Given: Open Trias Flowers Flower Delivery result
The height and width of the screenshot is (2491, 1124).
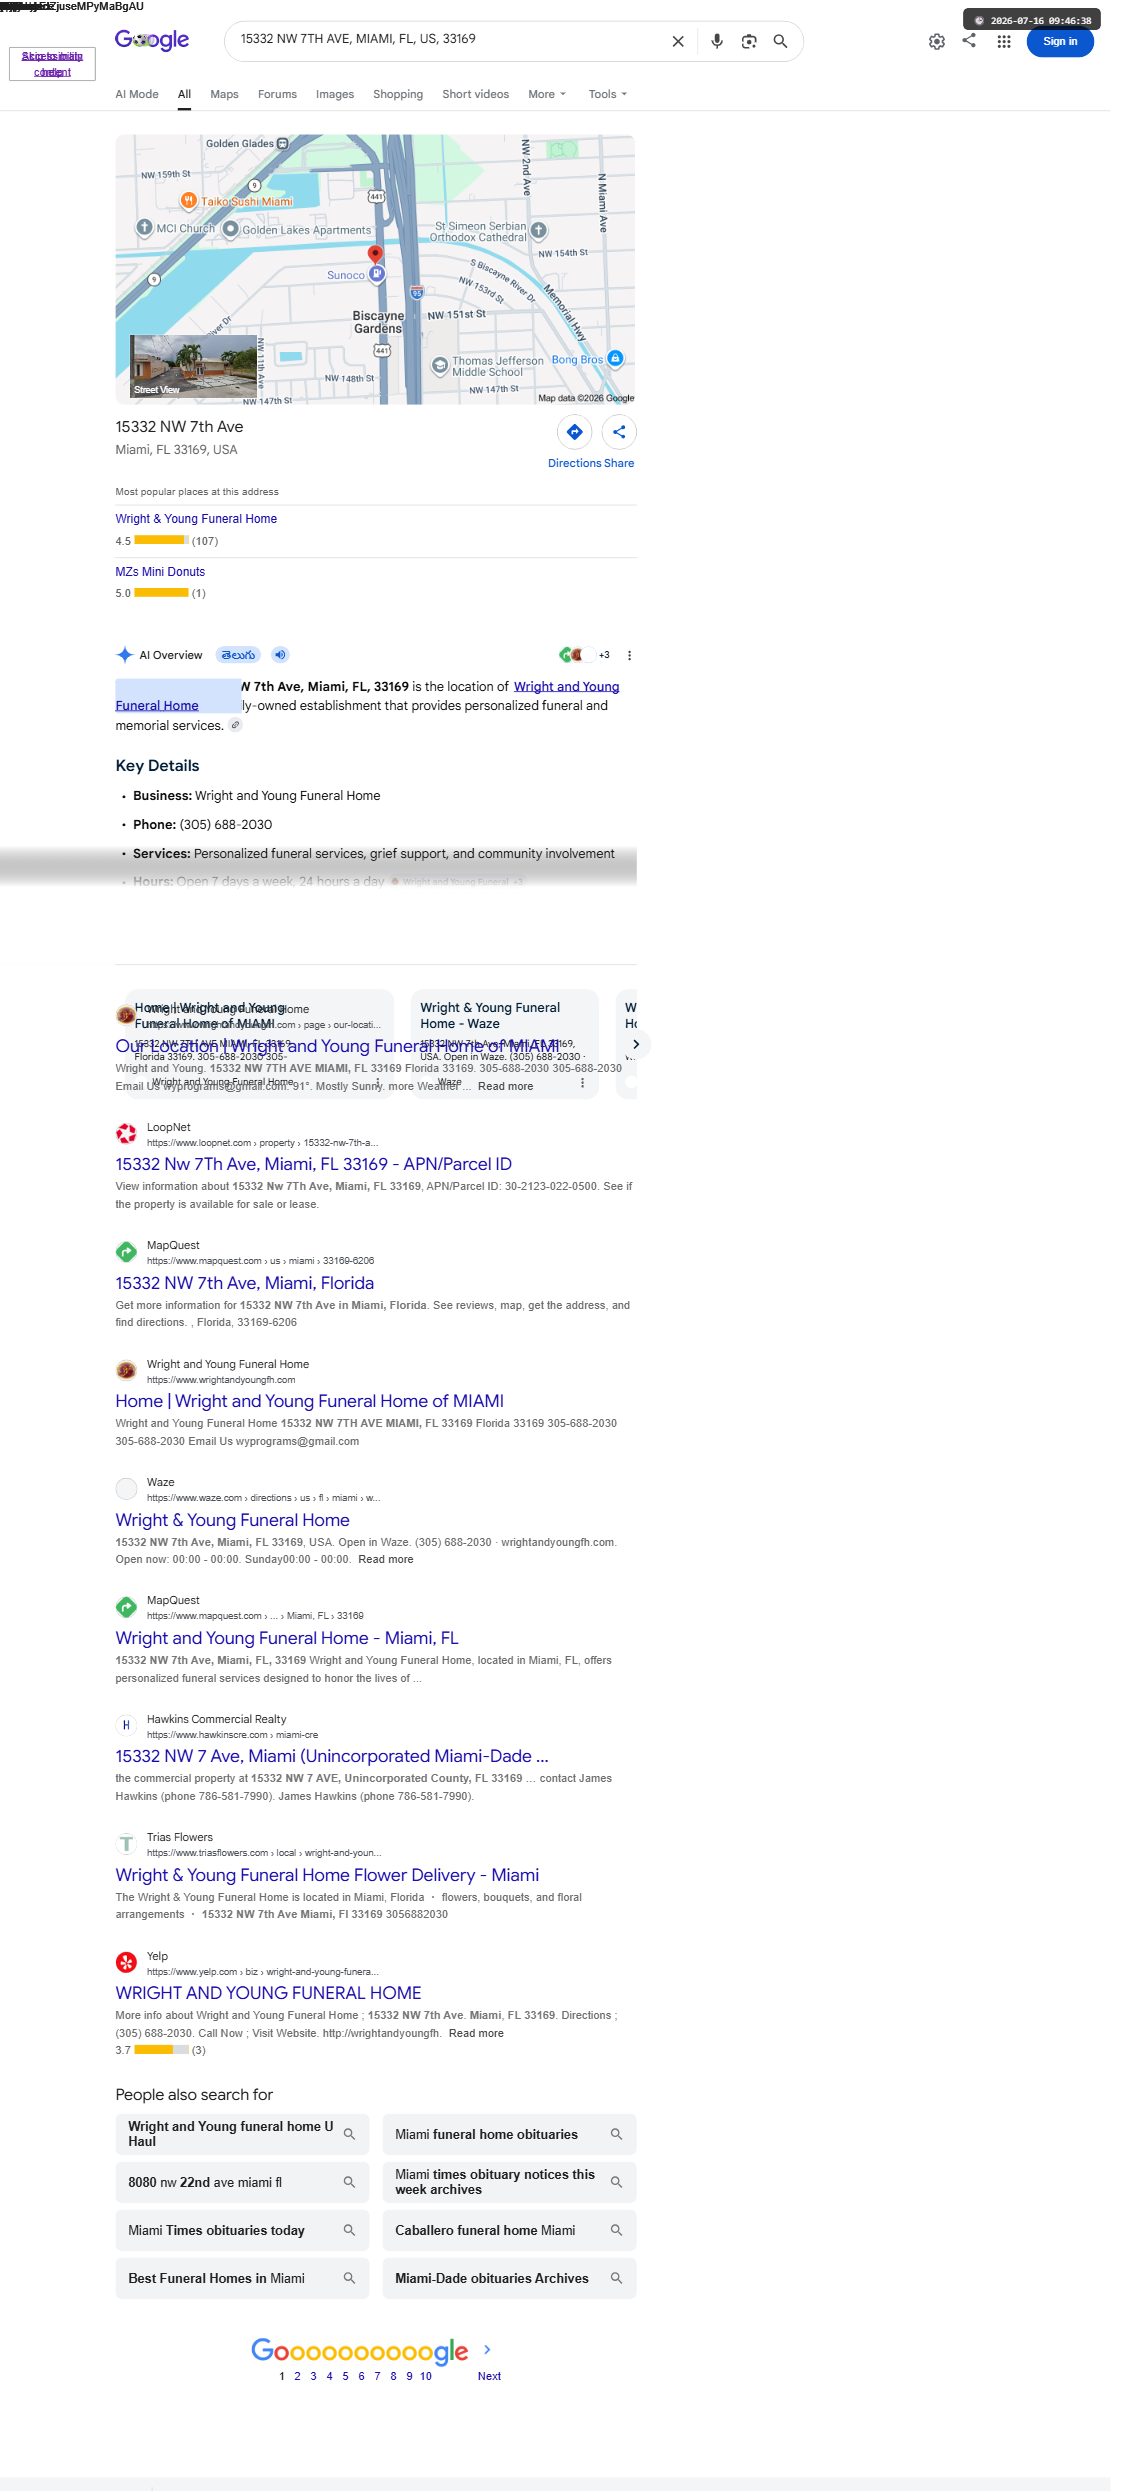Looking at the screenshot, I should click(327, 1875).
